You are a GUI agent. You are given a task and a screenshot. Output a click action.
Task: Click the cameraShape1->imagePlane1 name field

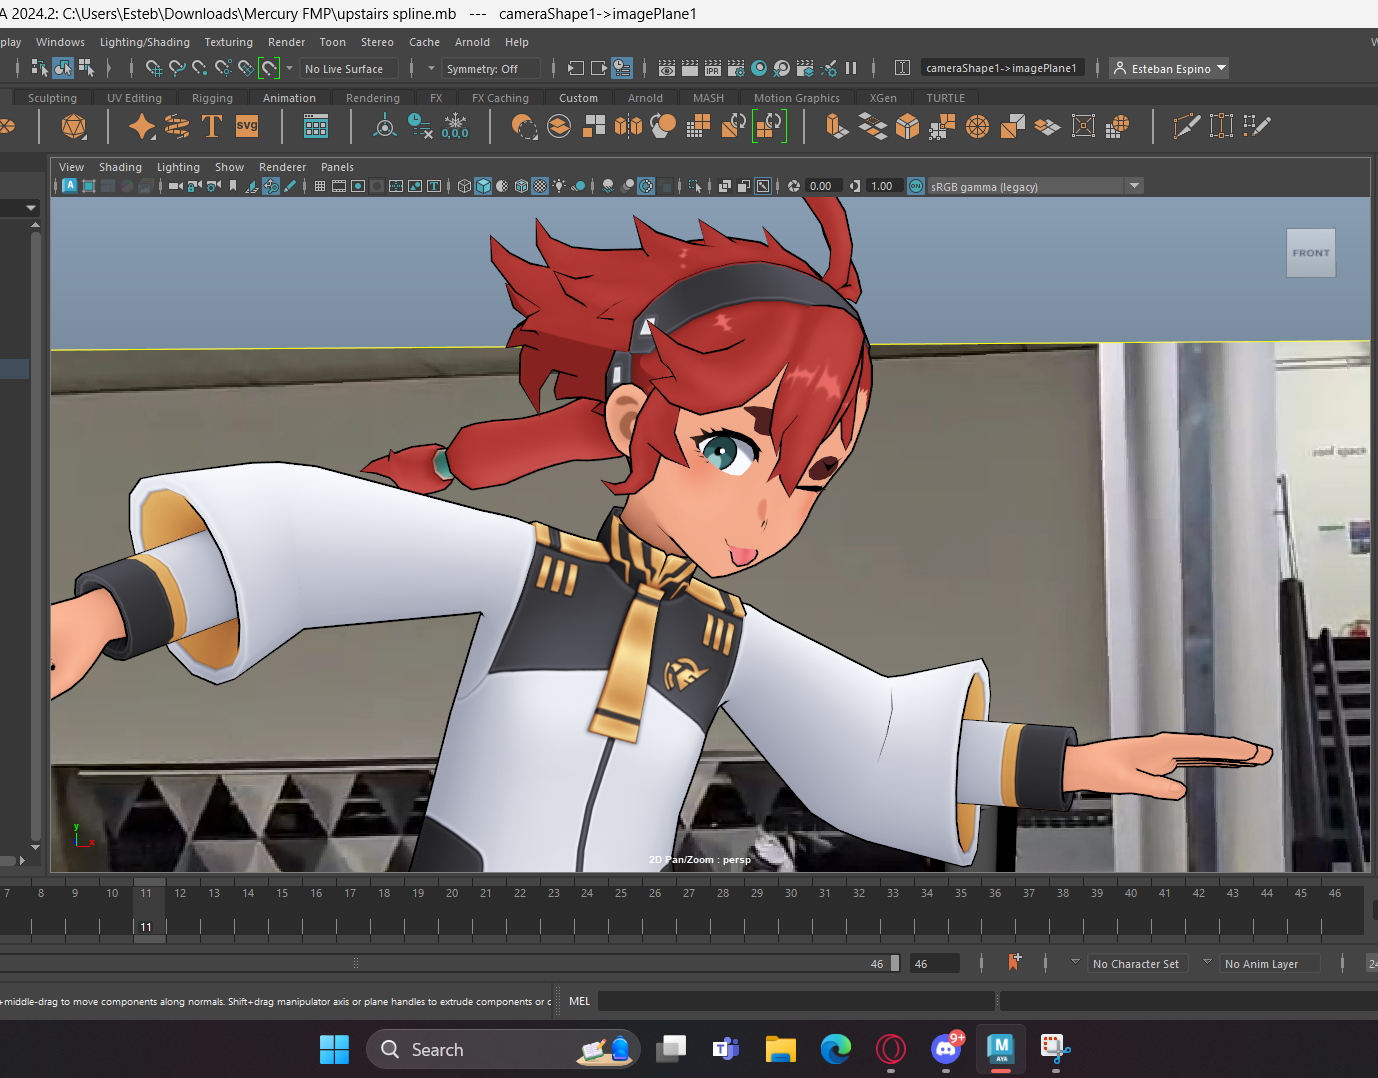(x=1004, y=68)
